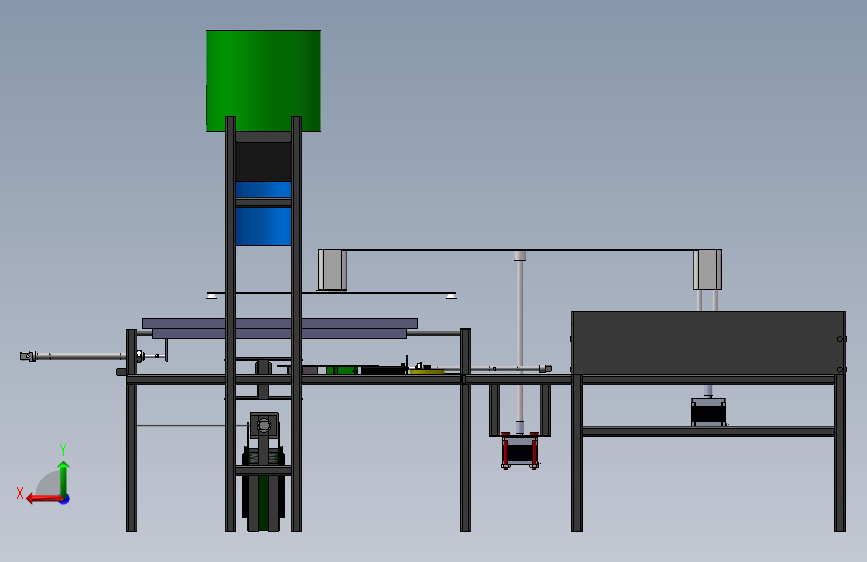Select the lower, larger blue block in tower
Viewport: 867px width, 562px height.
pos(263,226)
